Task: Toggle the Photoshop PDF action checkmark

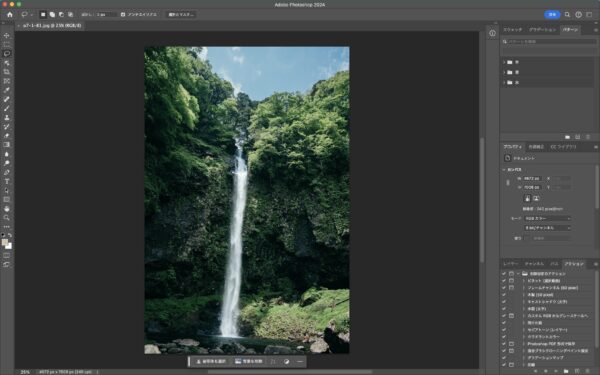Action: click(x=504, y=344)
